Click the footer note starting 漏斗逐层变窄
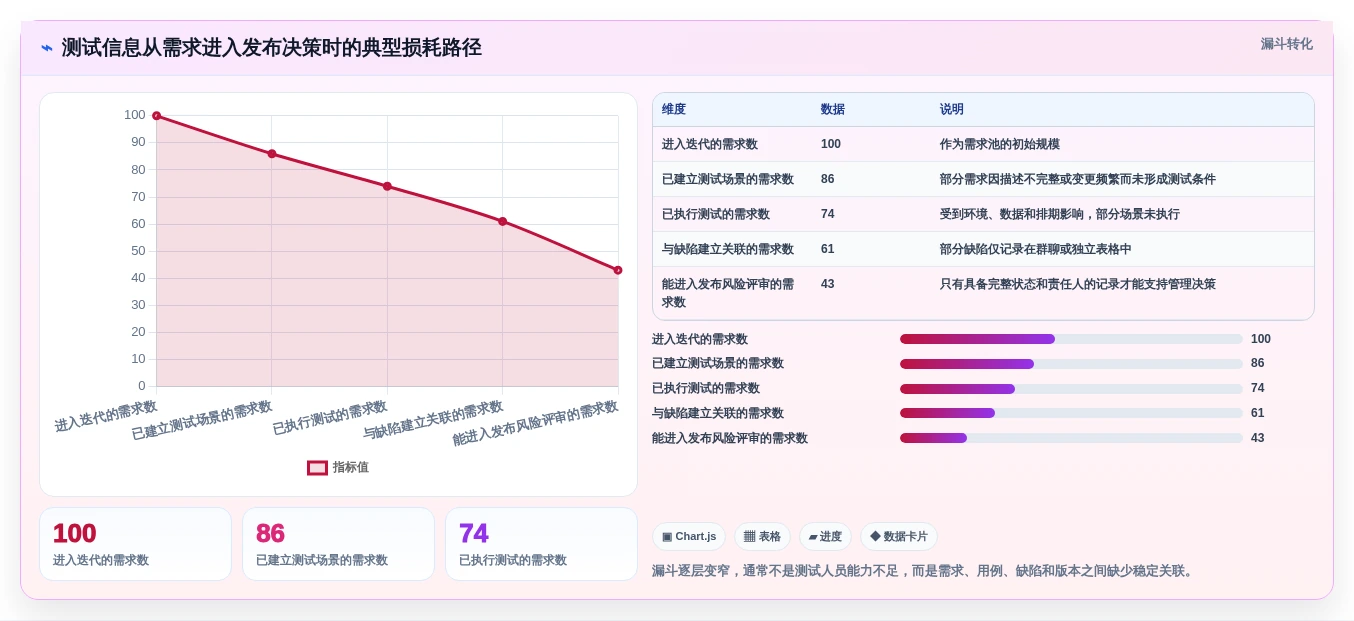Screen dimensions: 1354x621 (x=924, y=571)
